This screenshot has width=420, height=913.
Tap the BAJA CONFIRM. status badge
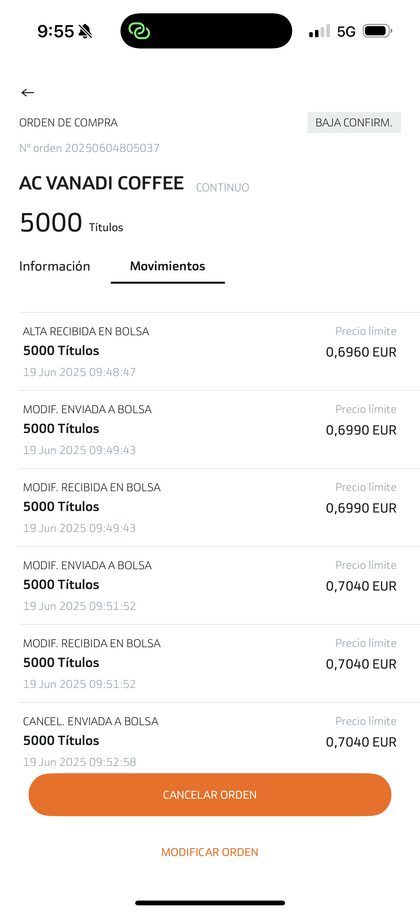click(354, 123)
